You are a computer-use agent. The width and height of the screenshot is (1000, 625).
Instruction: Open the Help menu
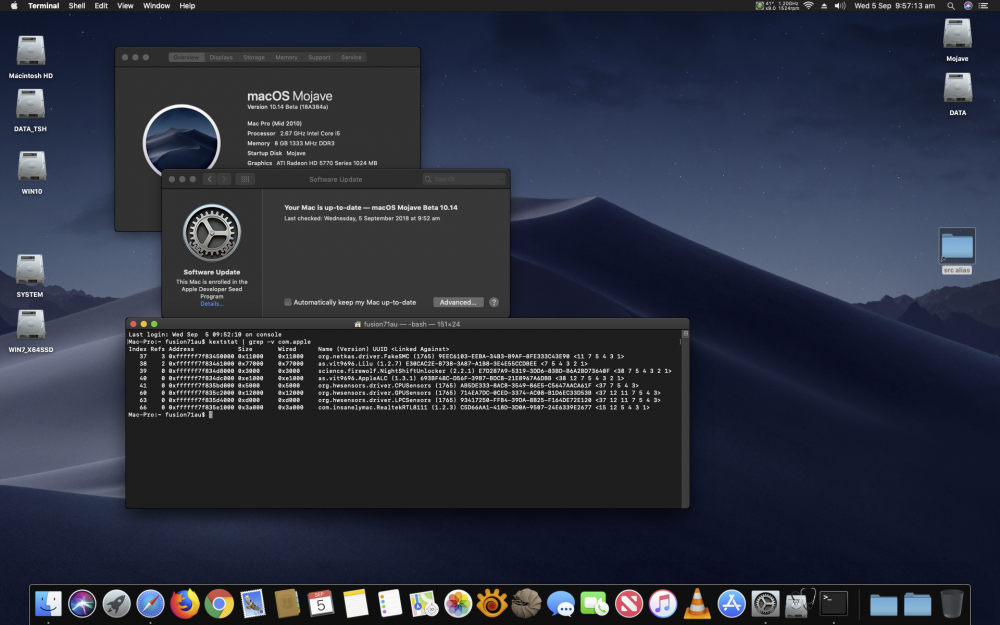tap(187, 6)
